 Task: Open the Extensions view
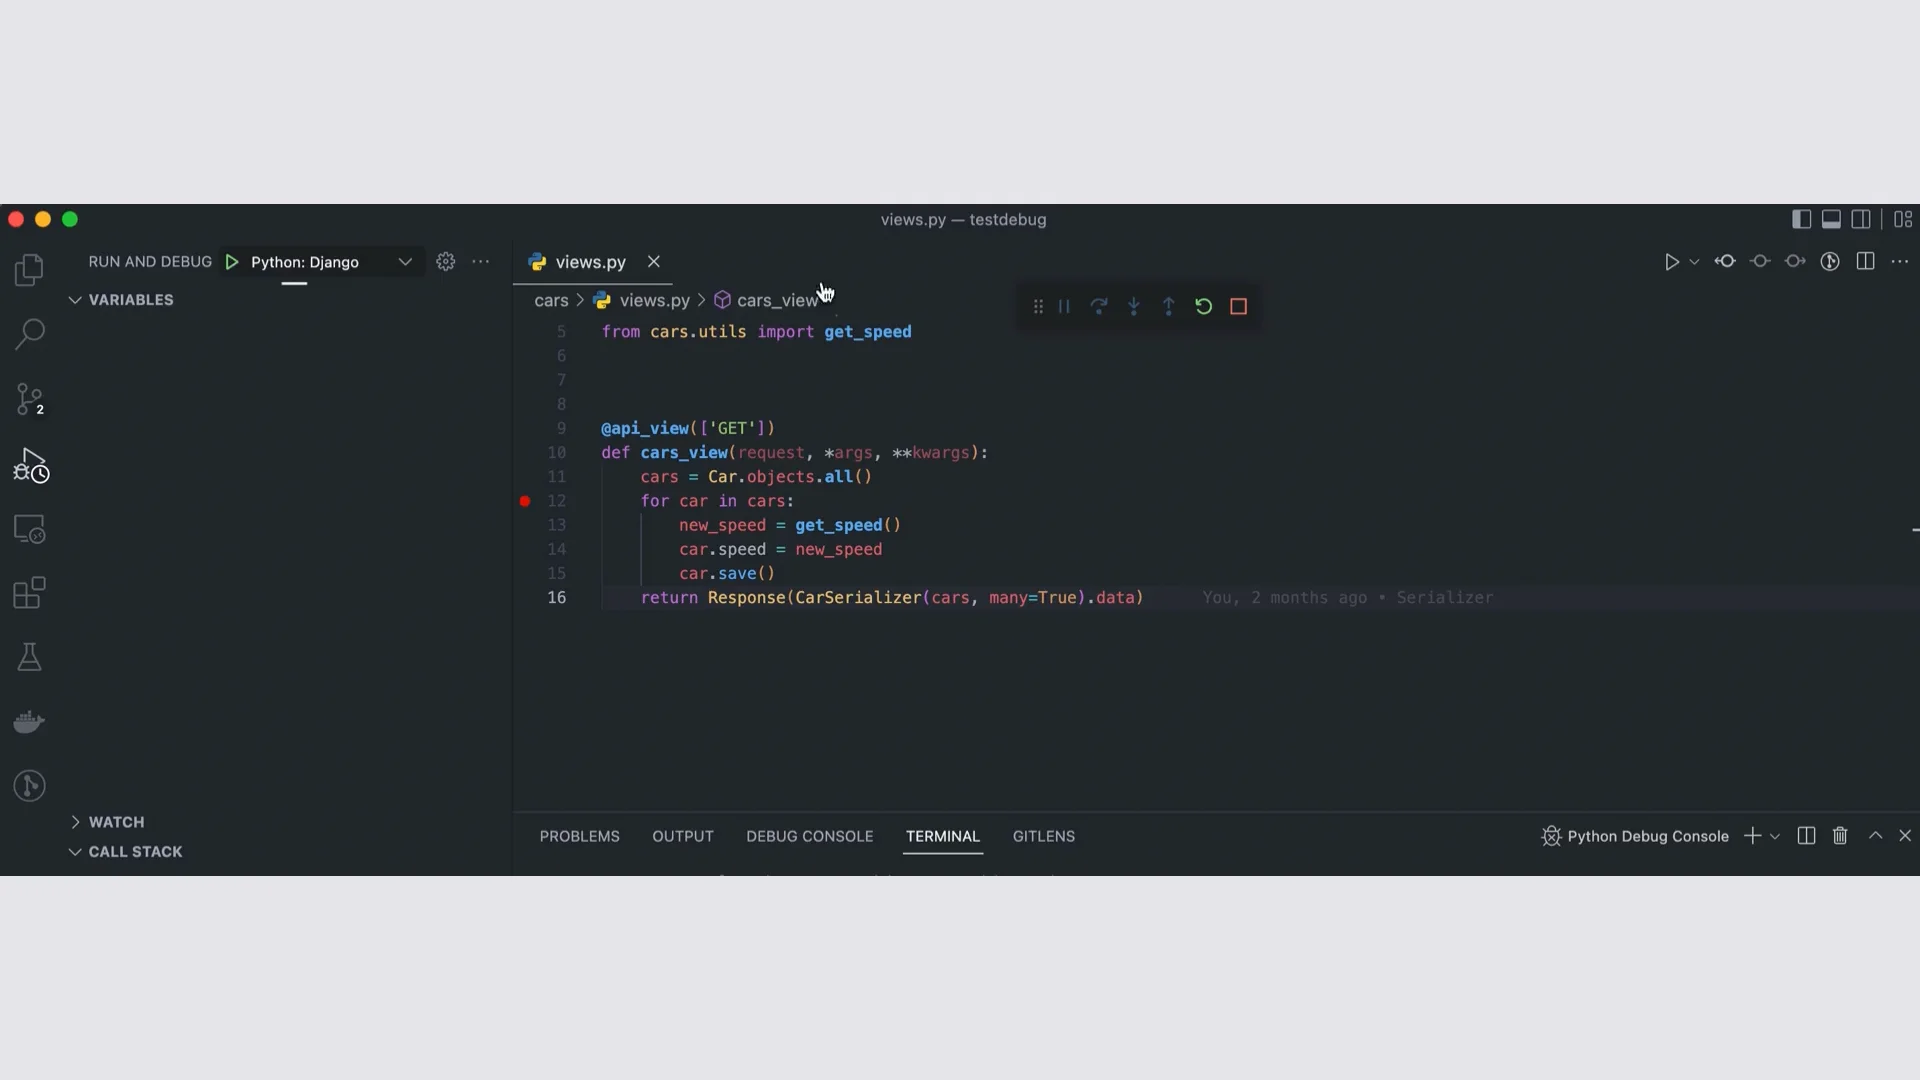pos(29,593)
